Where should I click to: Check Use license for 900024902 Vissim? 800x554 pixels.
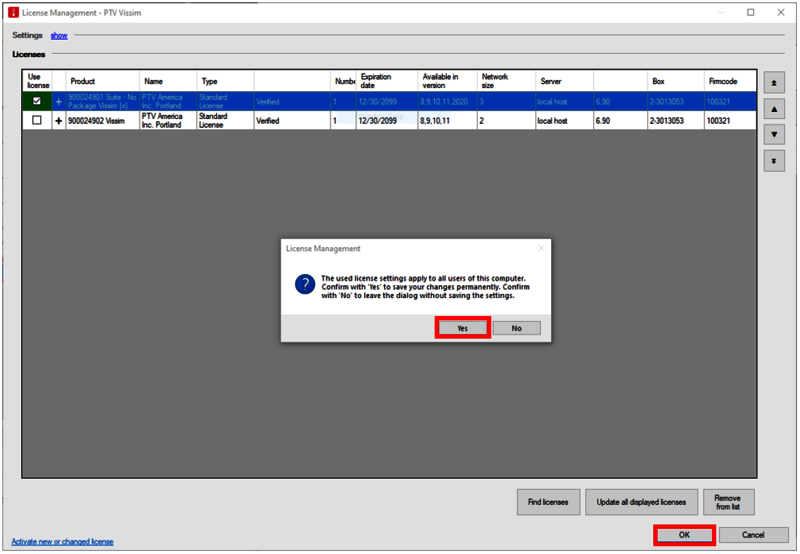pyautogui.click(x=37, y=120)
